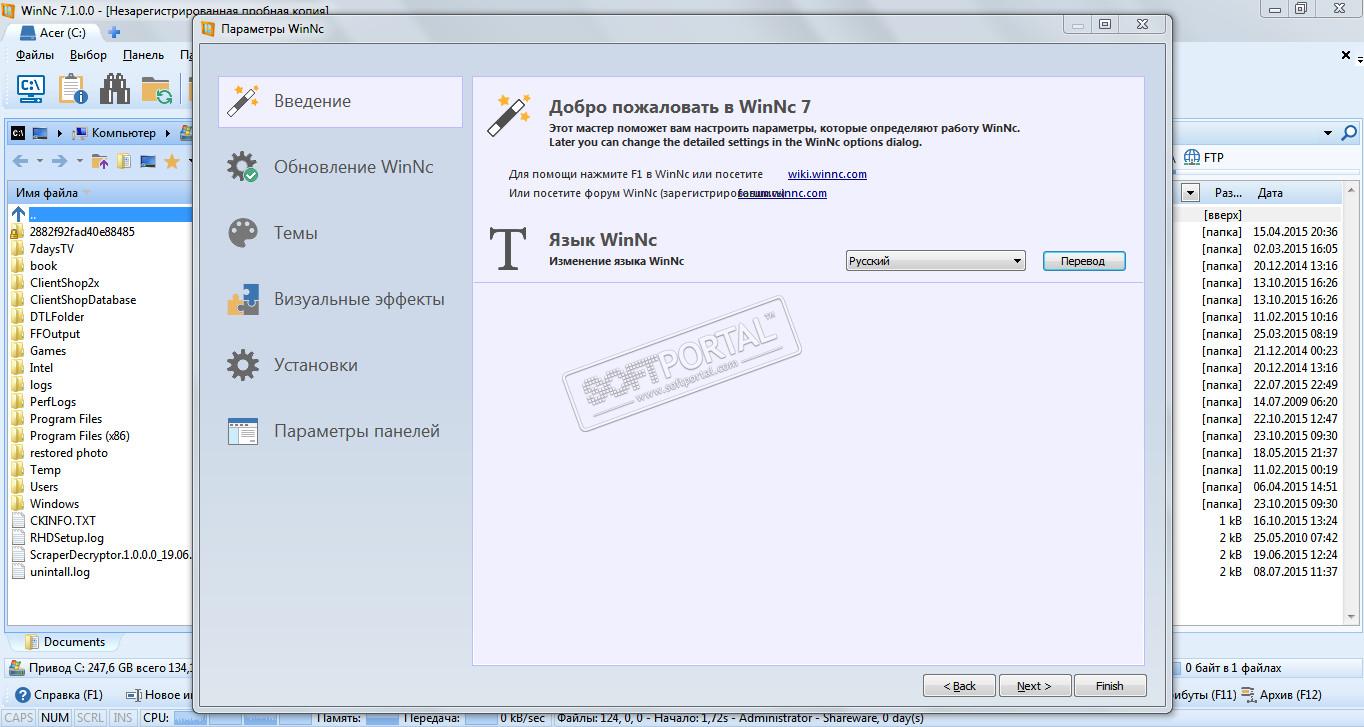Click the Справка (F1) button
The width and height of the screenshot is (1364, 727).
(x=58, y=695)
